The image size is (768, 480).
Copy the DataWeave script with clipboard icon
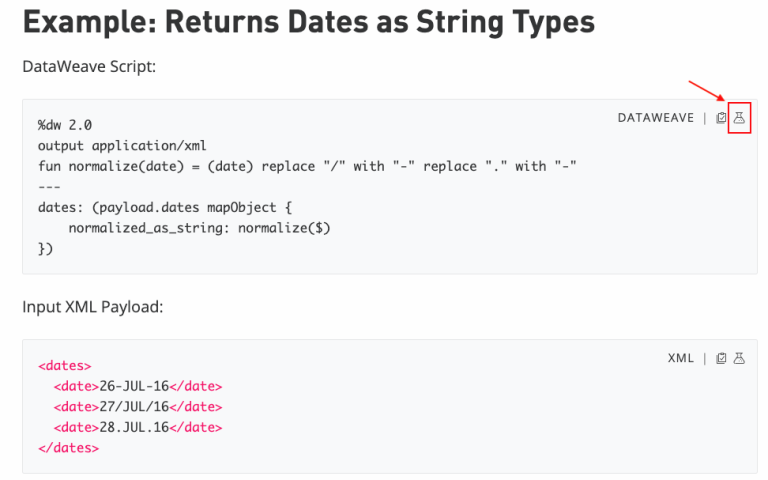(x=721, y=118)
